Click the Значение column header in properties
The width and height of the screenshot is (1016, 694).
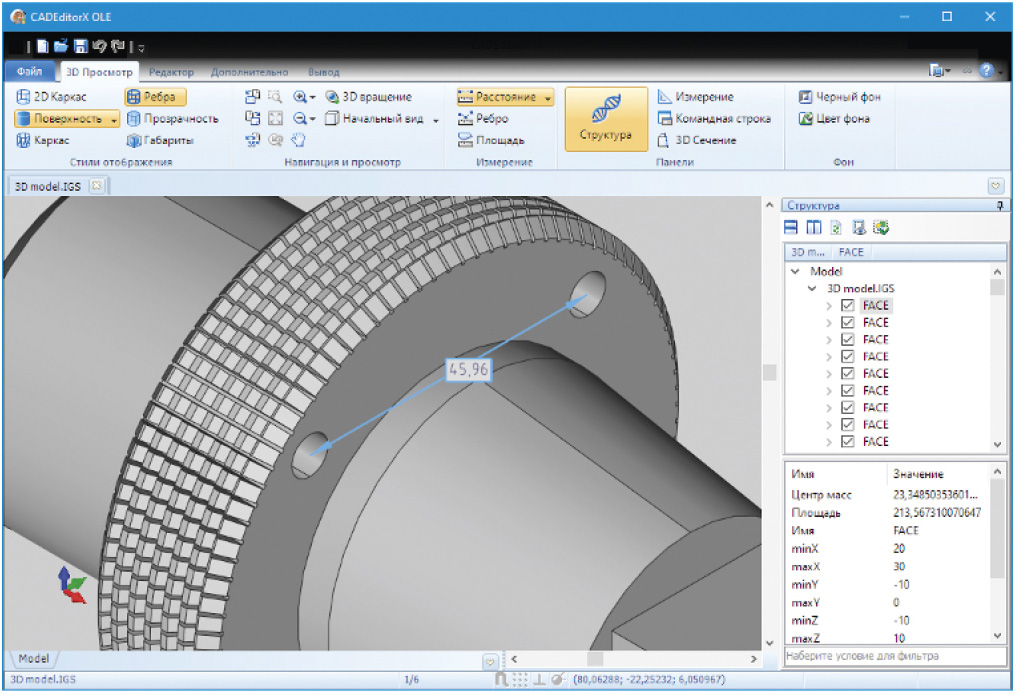point(918,474)
